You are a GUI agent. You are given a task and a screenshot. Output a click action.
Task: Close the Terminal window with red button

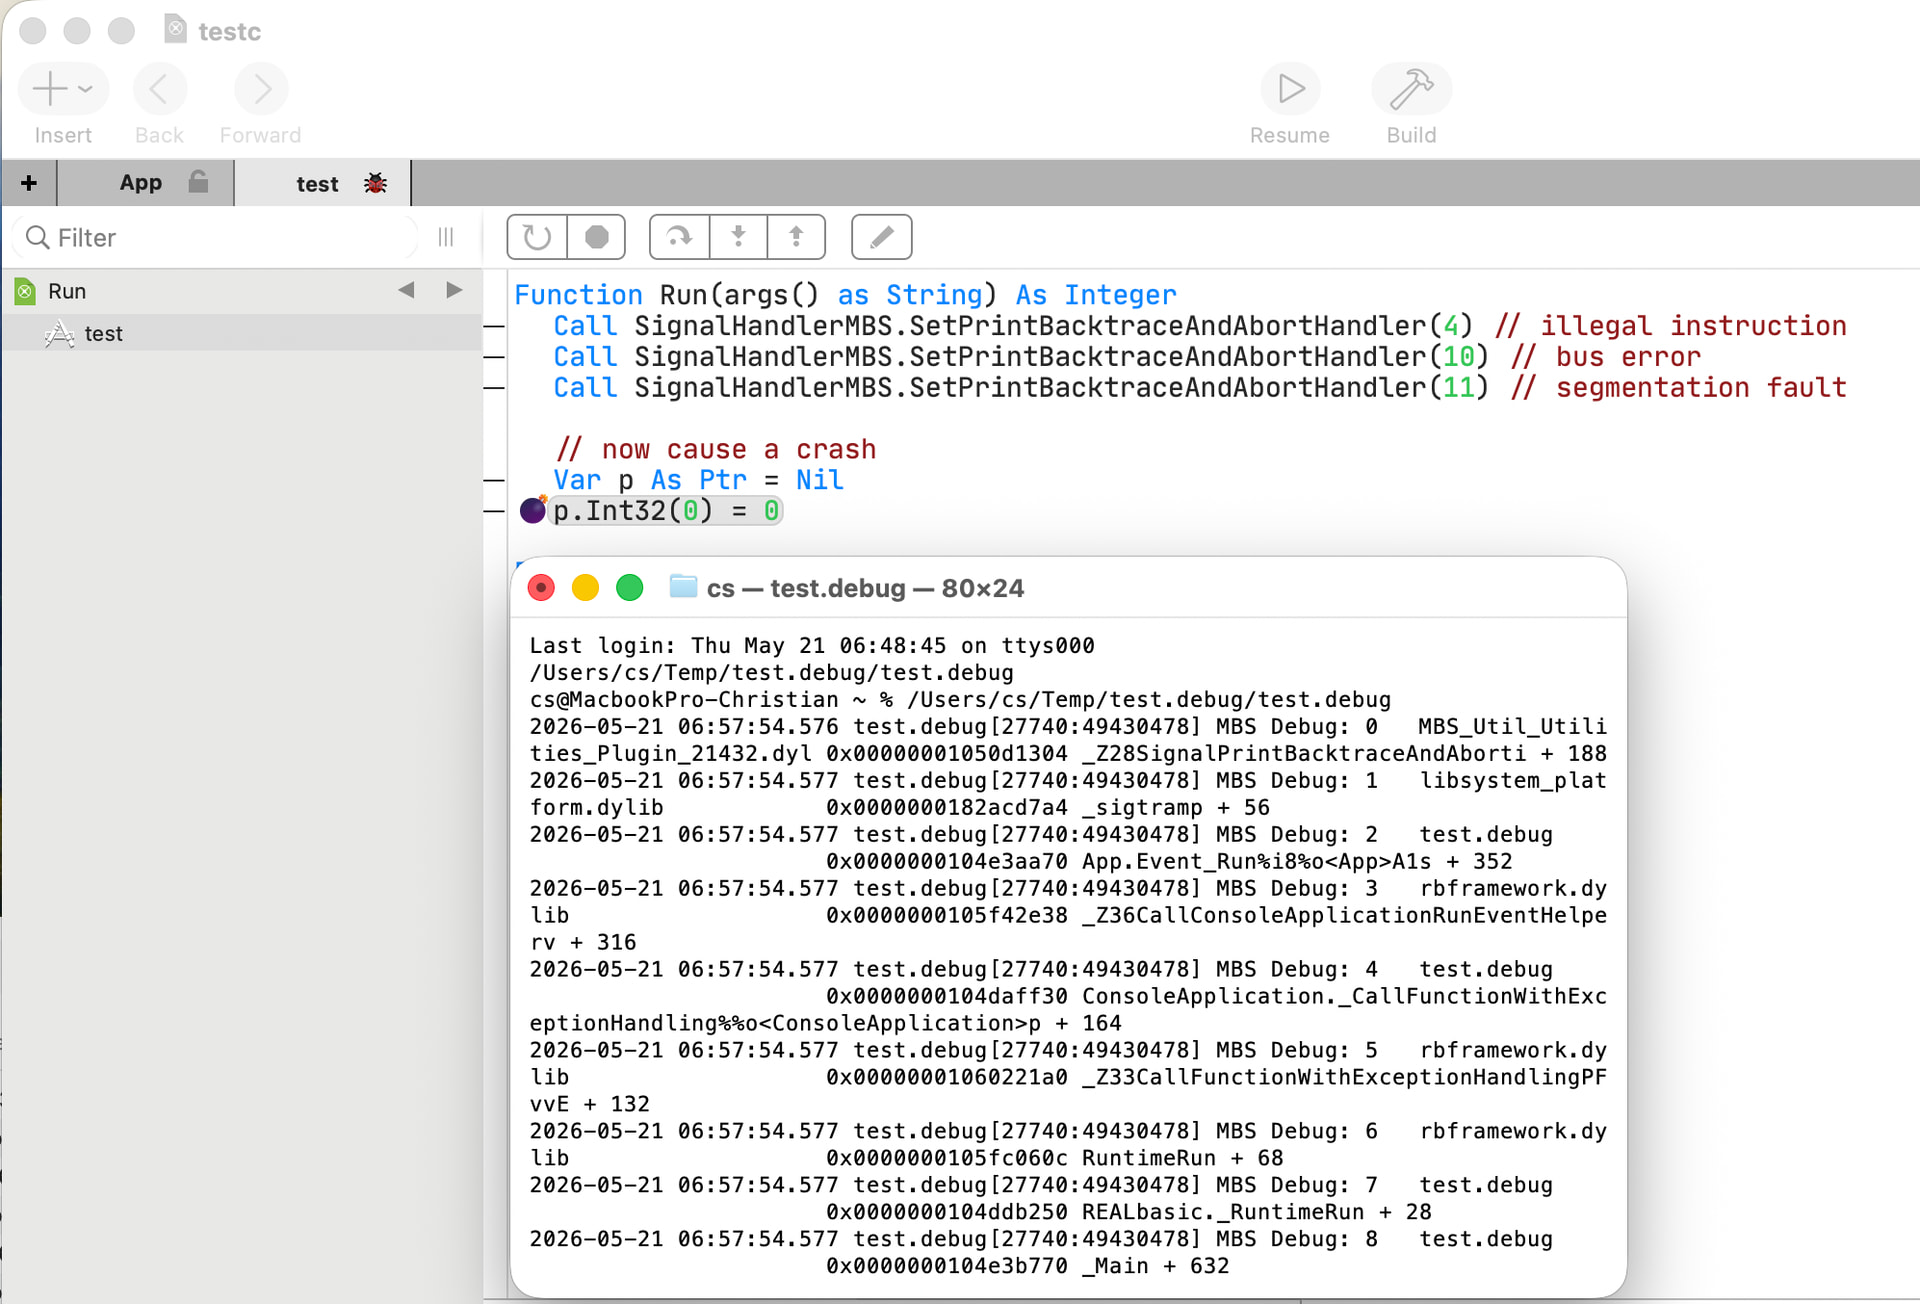tap(541, 588)
